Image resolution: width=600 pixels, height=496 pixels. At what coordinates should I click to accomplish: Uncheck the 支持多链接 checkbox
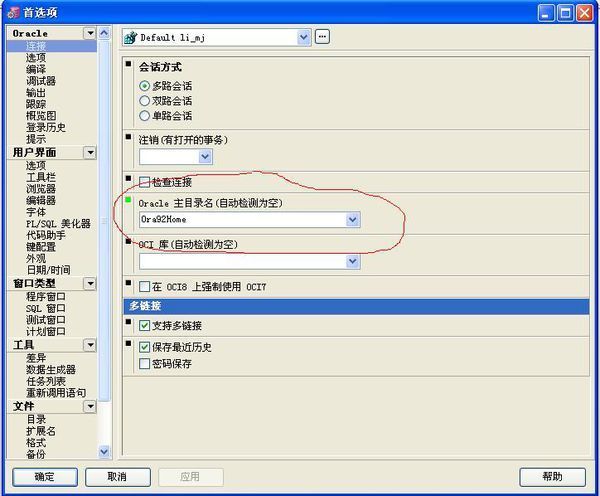coord(144,326)
